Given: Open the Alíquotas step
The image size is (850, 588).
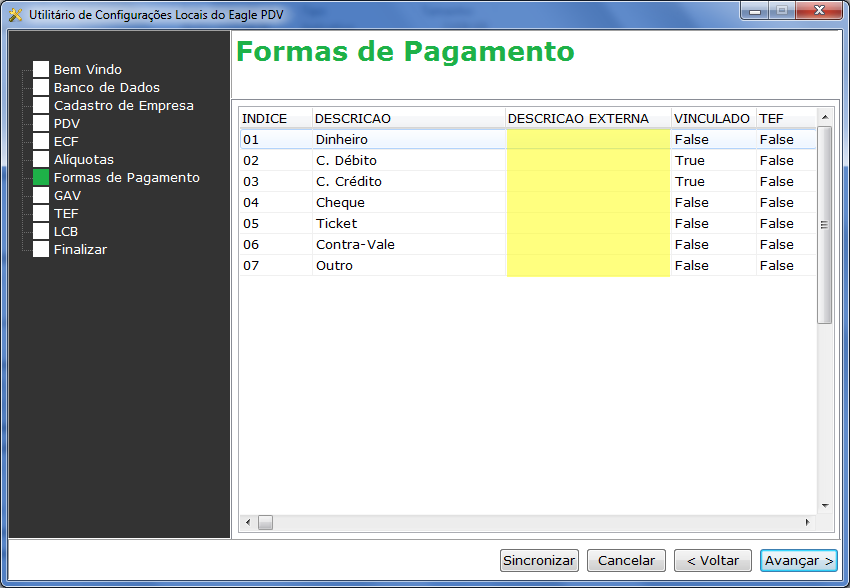Looking at the screenshot, I should 84,159.
